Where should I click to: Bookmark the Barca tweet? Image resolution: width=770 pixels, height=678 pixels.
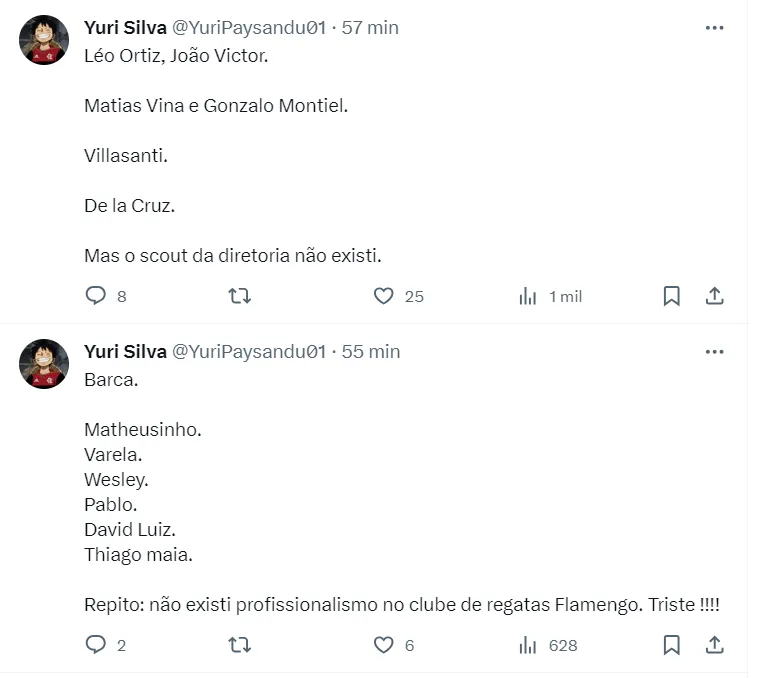click(672, 645)
